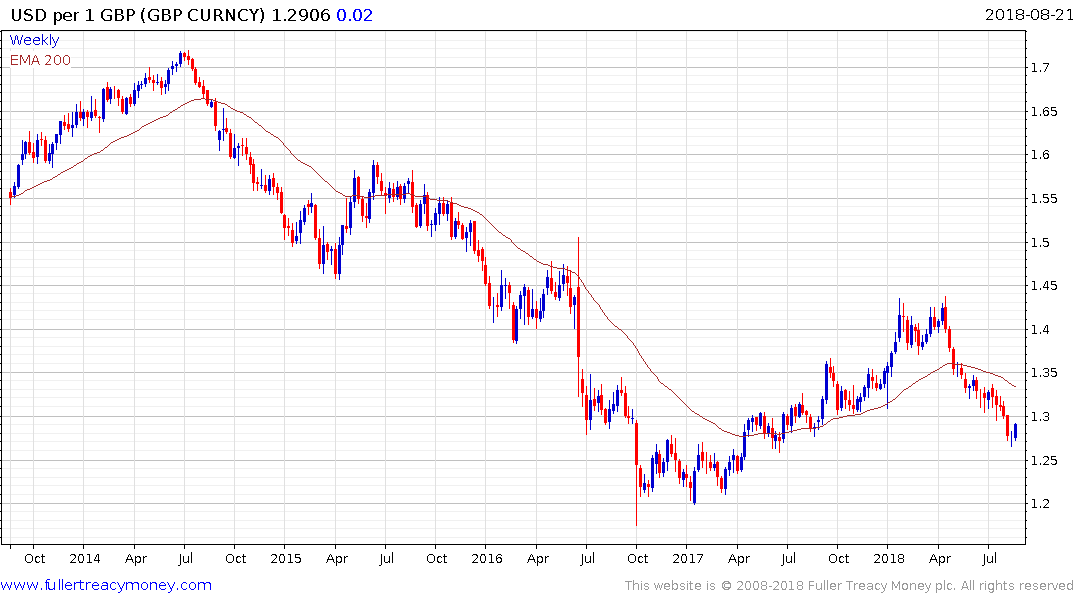Click the blue change value 0.02
Screen dimensions: 1075x600
point(354,15)
